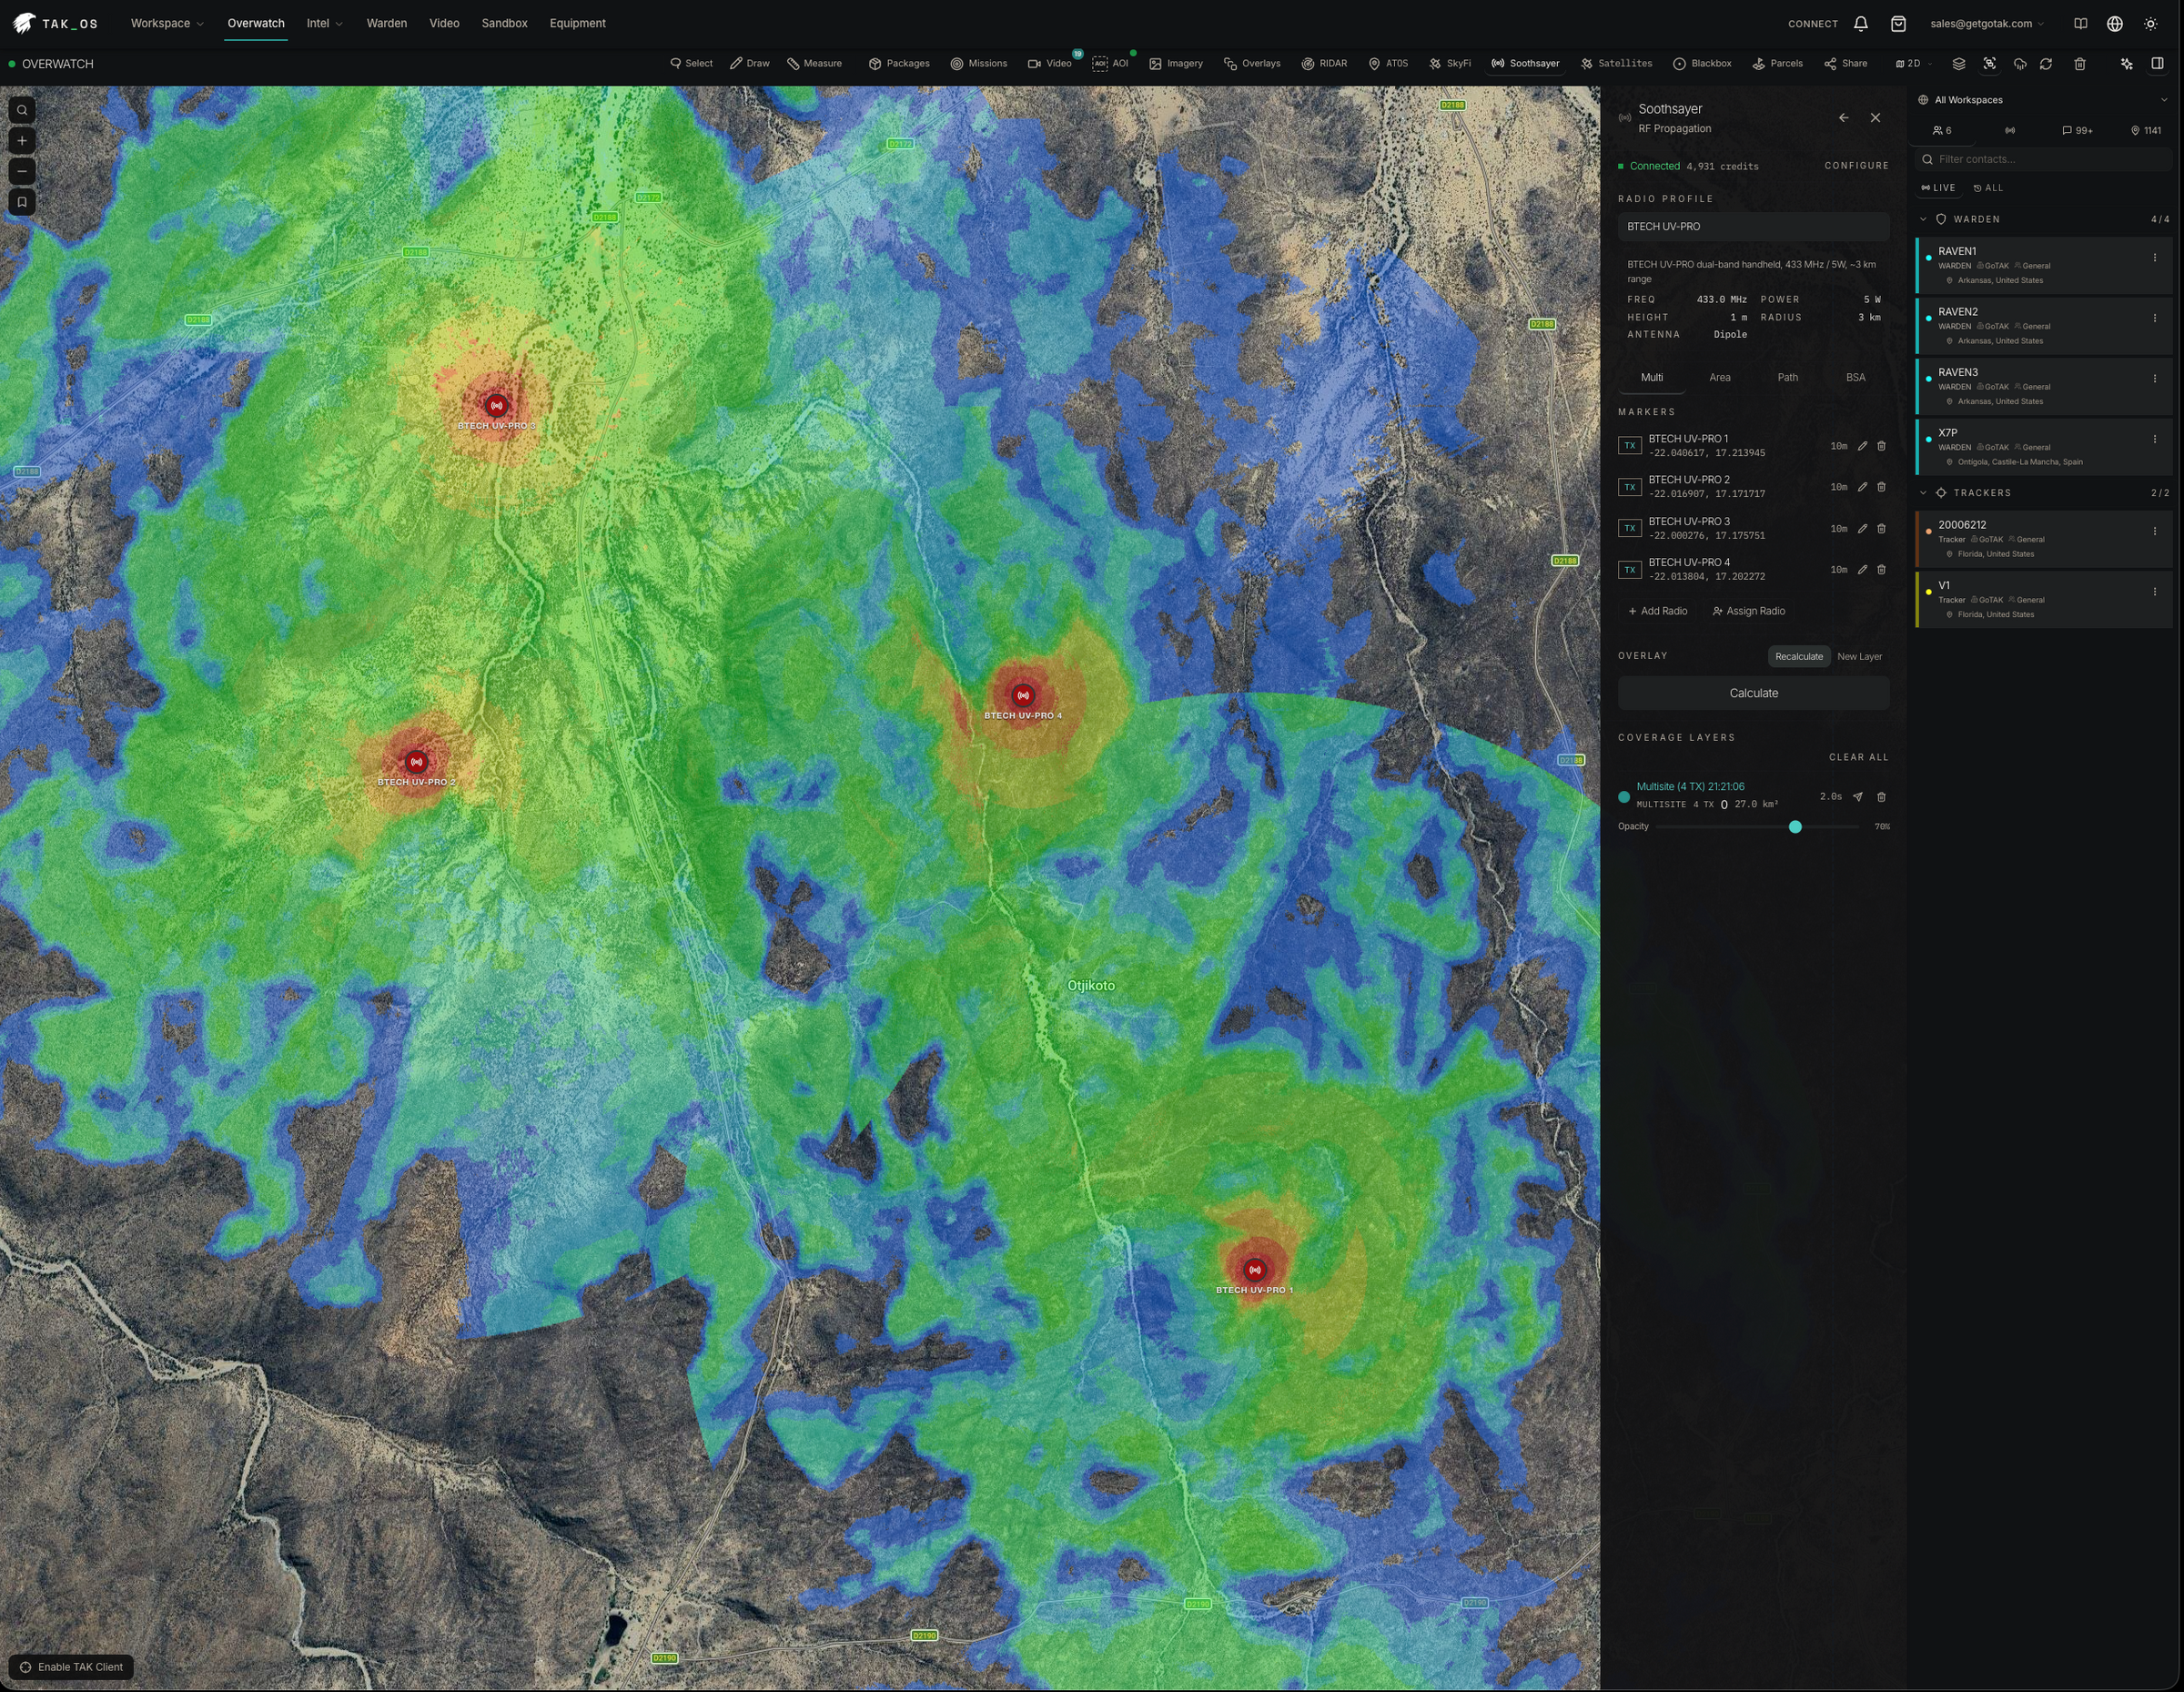Click the Calculate button
This screenshot has width=2184, height=1692.
[1753, 693]
